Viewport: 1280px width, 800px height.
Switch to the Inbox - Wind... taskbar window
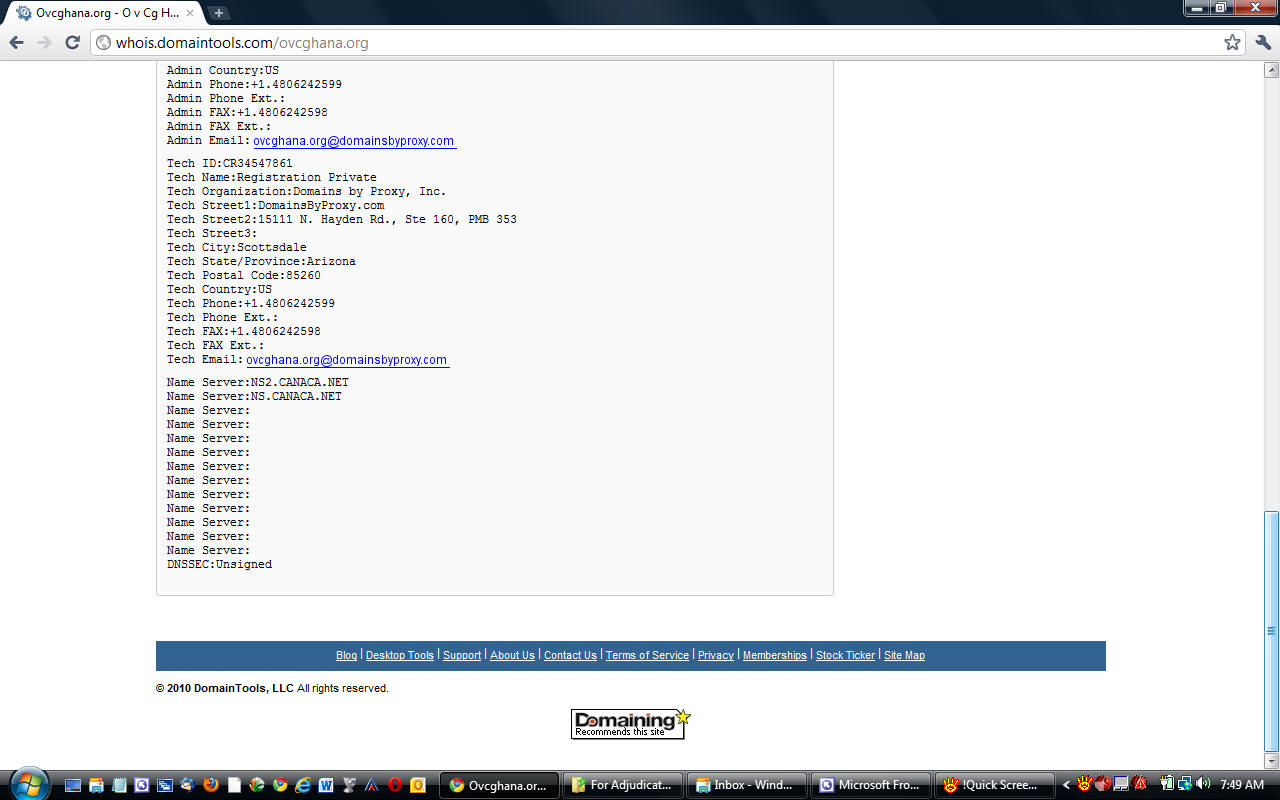click(746, 785)
